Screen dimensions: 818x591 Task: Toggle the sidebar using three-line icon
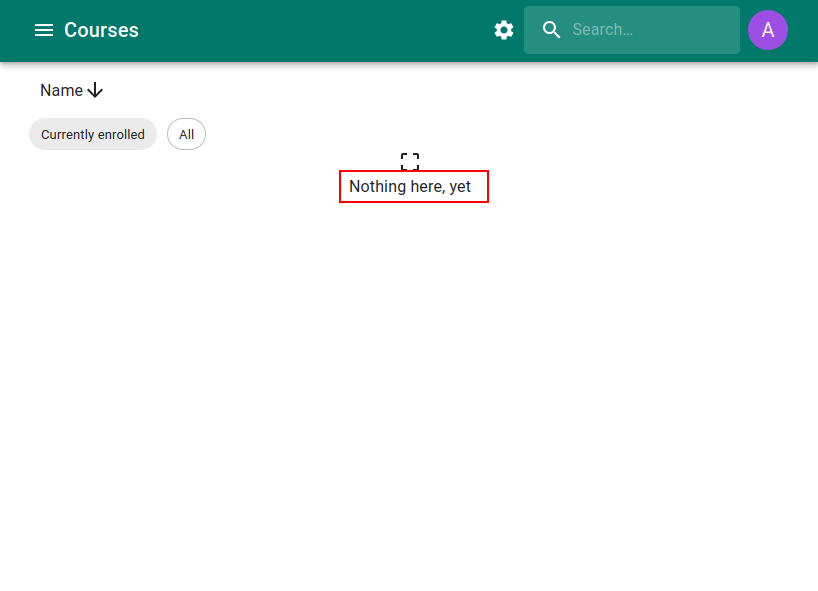(44, 30)
